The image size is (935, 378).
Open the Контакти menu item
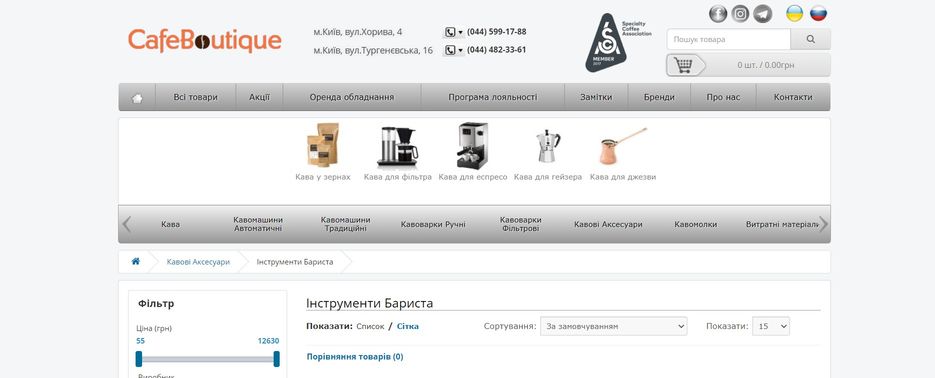click(793, 97)
